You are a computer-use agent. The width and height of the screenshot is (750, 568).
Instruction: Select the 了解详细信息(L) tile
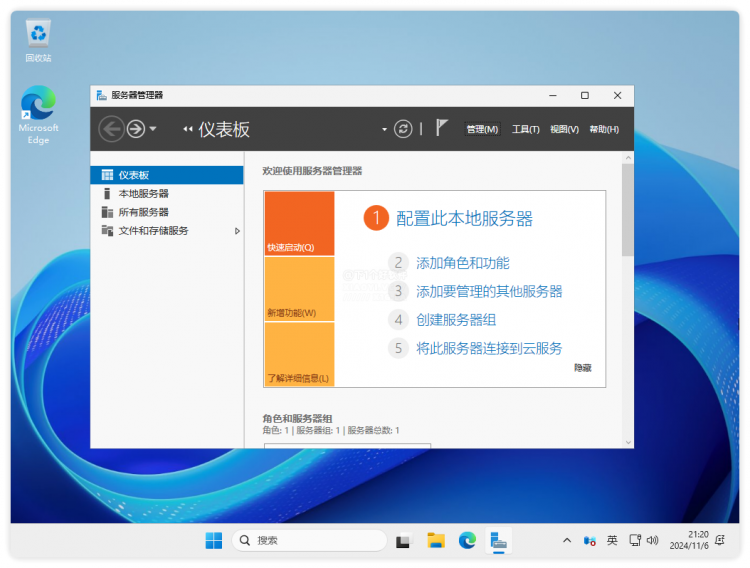(x=299, y=354)
